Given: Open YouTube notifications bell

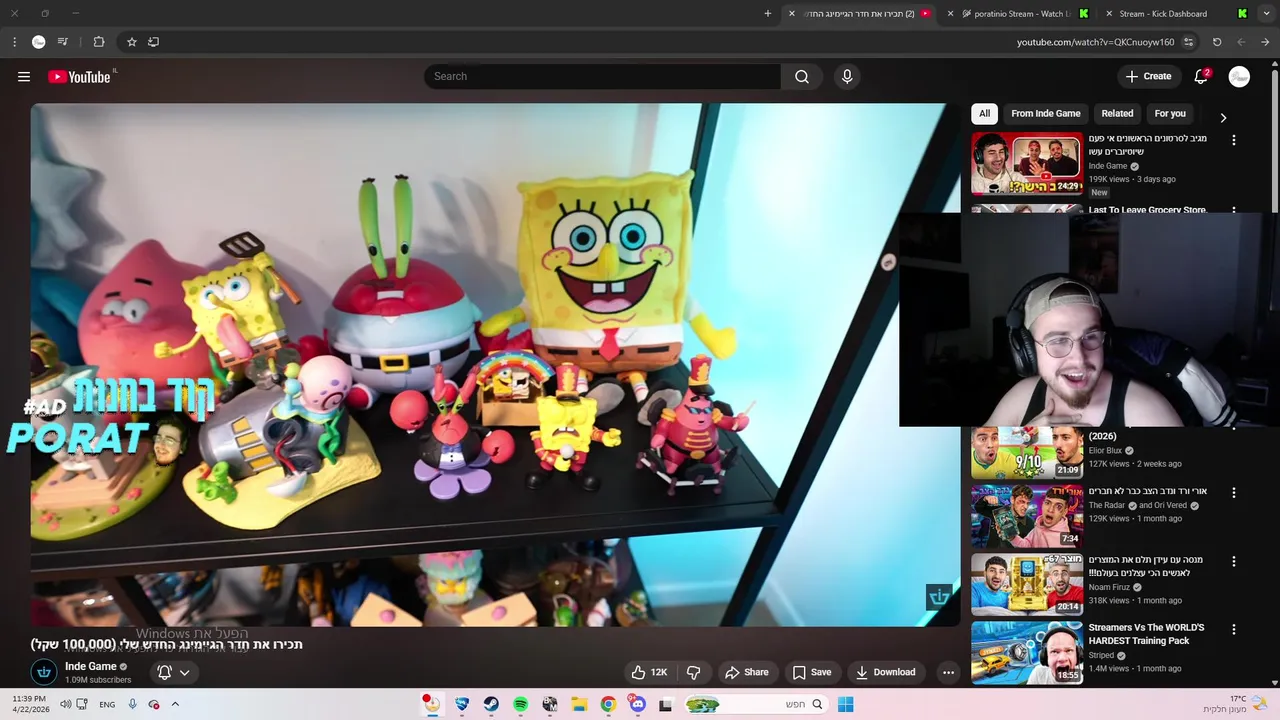Looking at the screenshot, I should pos(1202,77).
